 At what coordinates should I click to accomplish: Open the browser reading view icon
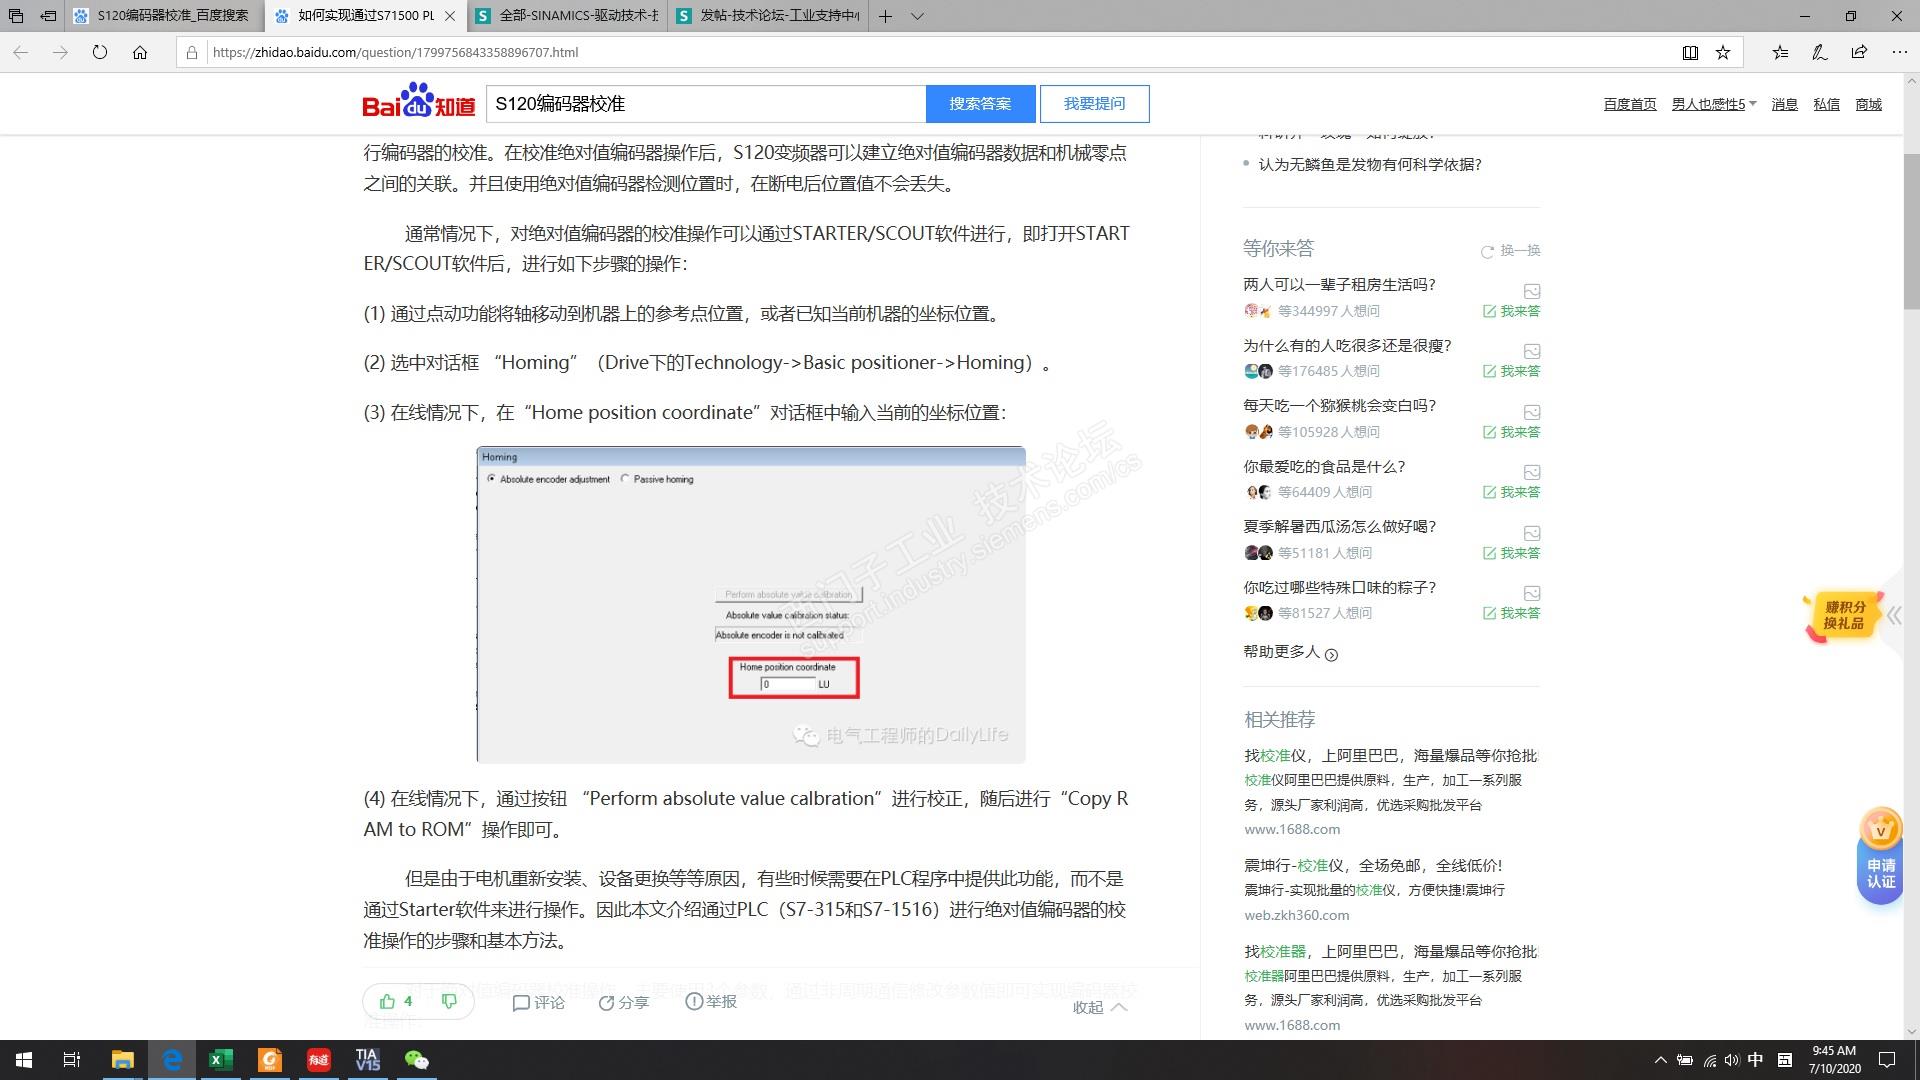pyautogui.click(x=1690, y=53)
